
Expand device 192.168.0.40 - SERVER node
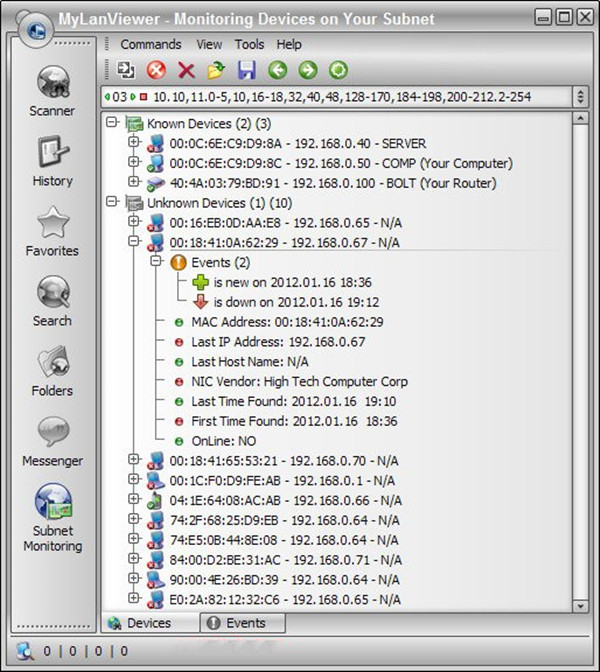[133, 143]
